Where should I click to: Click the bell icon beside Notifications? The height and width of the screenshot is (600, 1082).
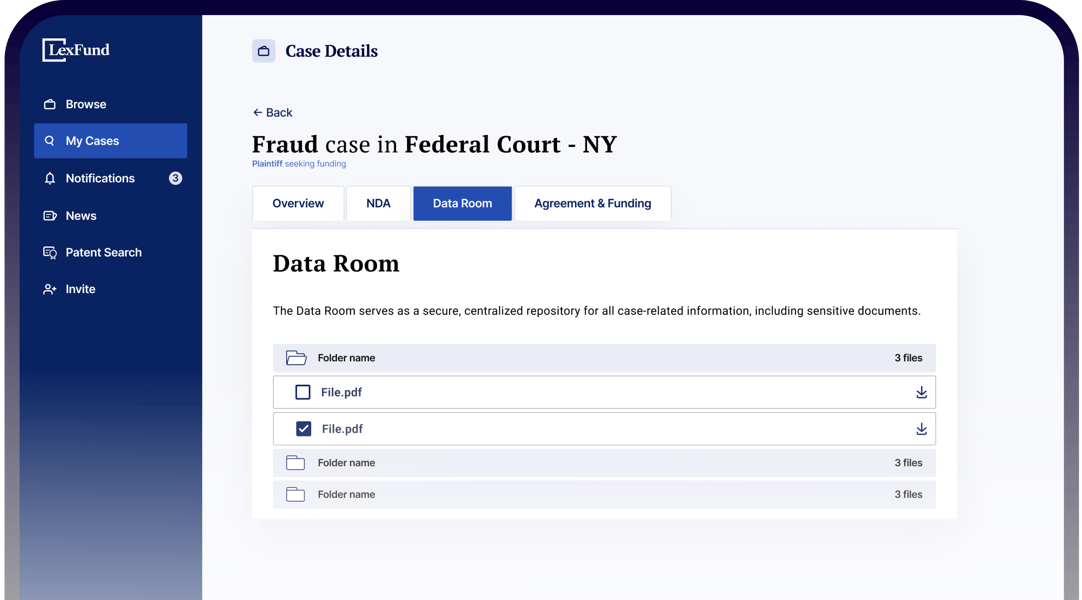pos(50,178)
